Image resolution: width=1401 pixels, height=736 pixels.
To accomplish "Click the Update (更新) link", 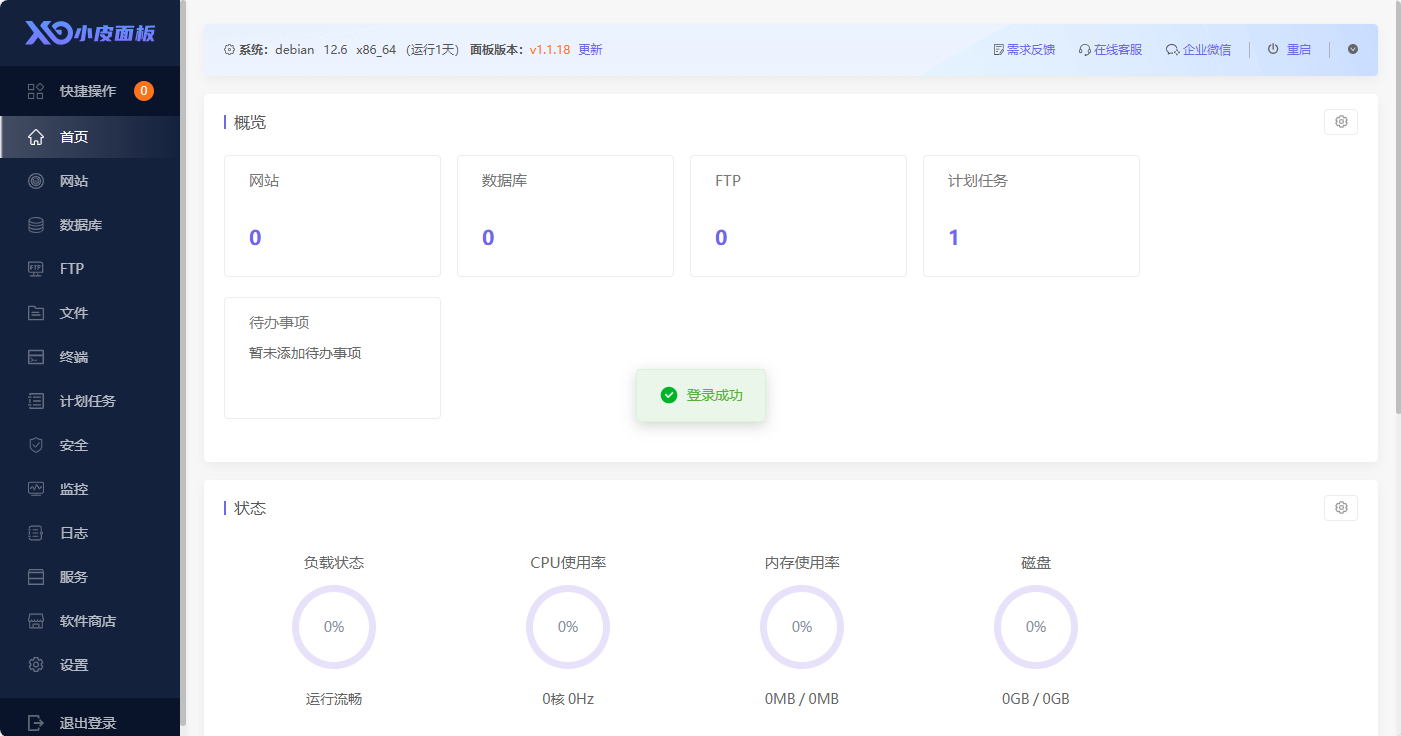I will [590, 49].
